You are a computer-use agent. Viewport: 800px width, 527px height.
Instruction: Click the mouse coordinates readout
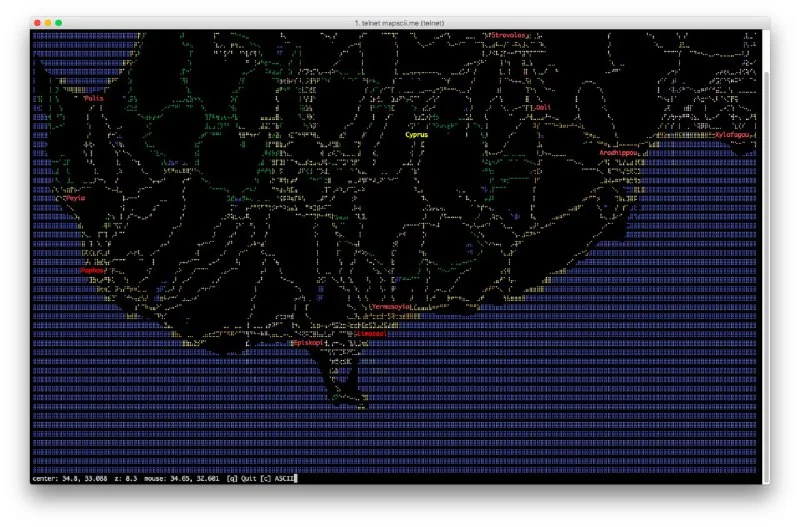[183, 478]
